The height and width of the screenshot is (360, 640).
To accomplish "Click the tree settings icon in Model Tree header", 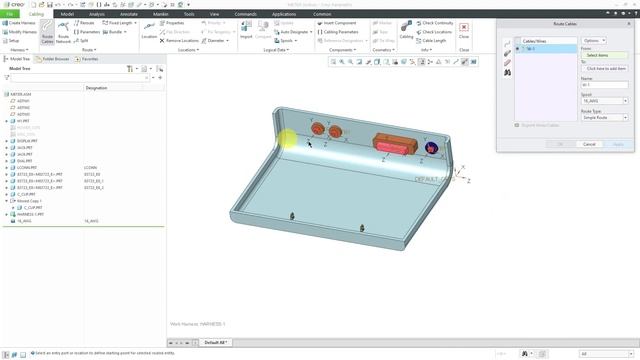I will click(x=130, y=69).
